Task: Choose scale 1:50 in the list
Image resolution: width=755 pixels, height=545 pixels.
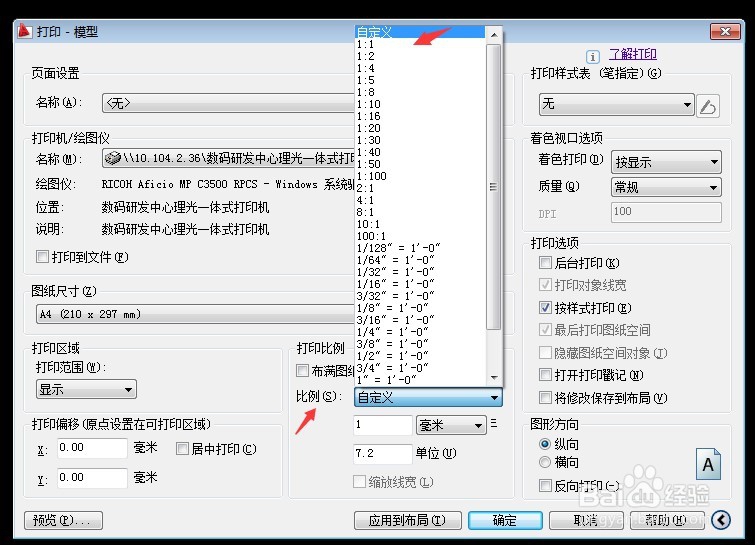Action: [x=420, y=164]
